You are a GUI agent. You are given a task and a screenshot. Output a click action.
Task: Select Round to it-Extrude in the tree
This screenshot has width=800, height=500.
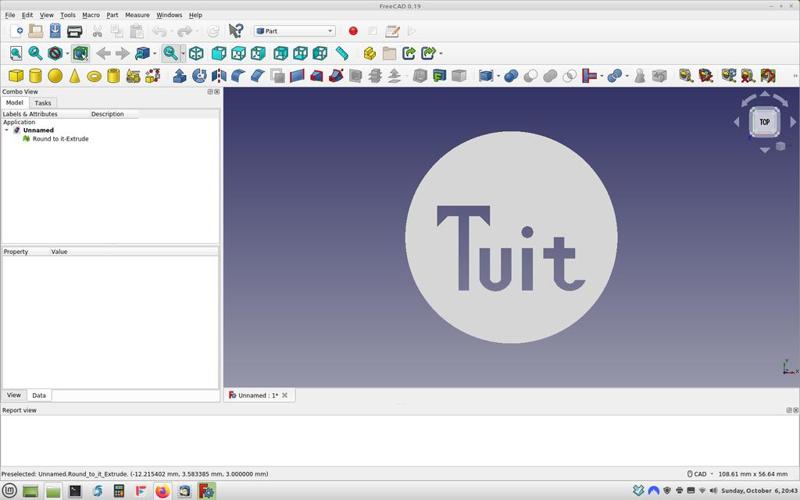coord(60,139)
